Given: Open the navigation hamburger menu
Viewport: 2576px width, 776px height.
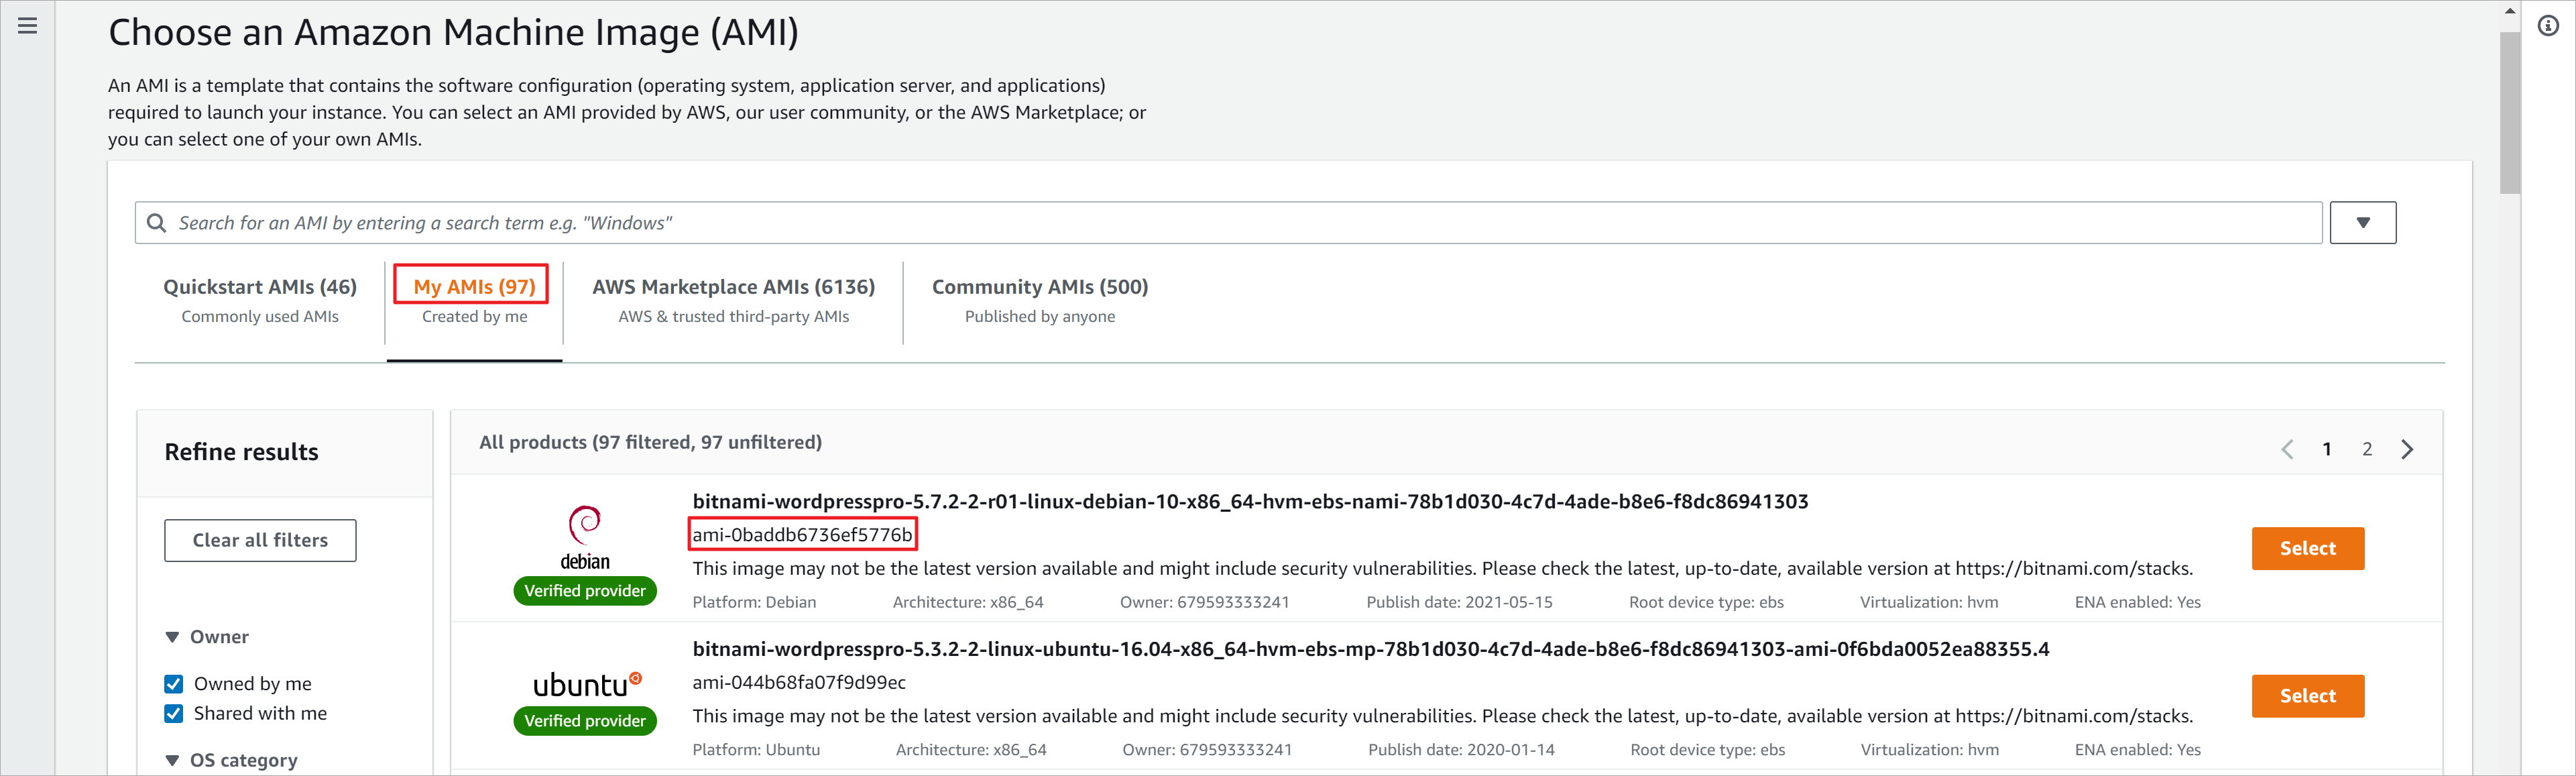Looking at the screenshot, I should click(26, 26).
